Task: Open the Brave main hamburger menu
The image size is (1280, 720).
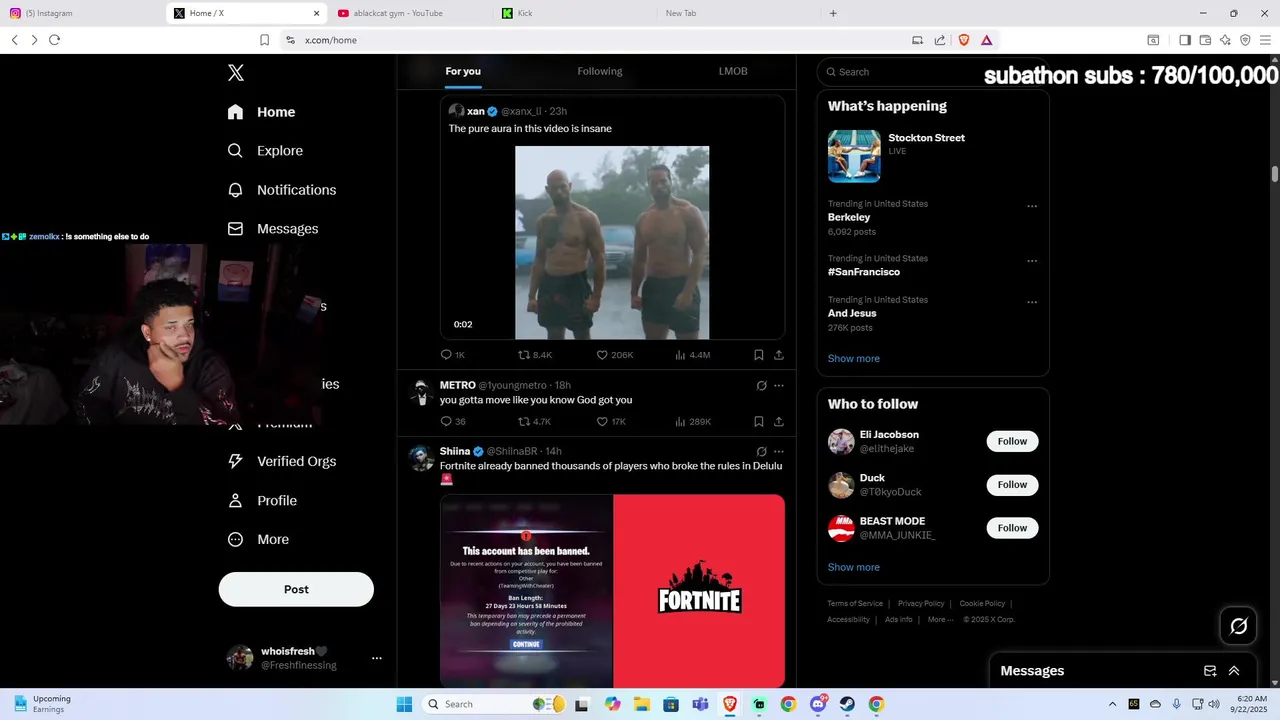Action: 1265,40
